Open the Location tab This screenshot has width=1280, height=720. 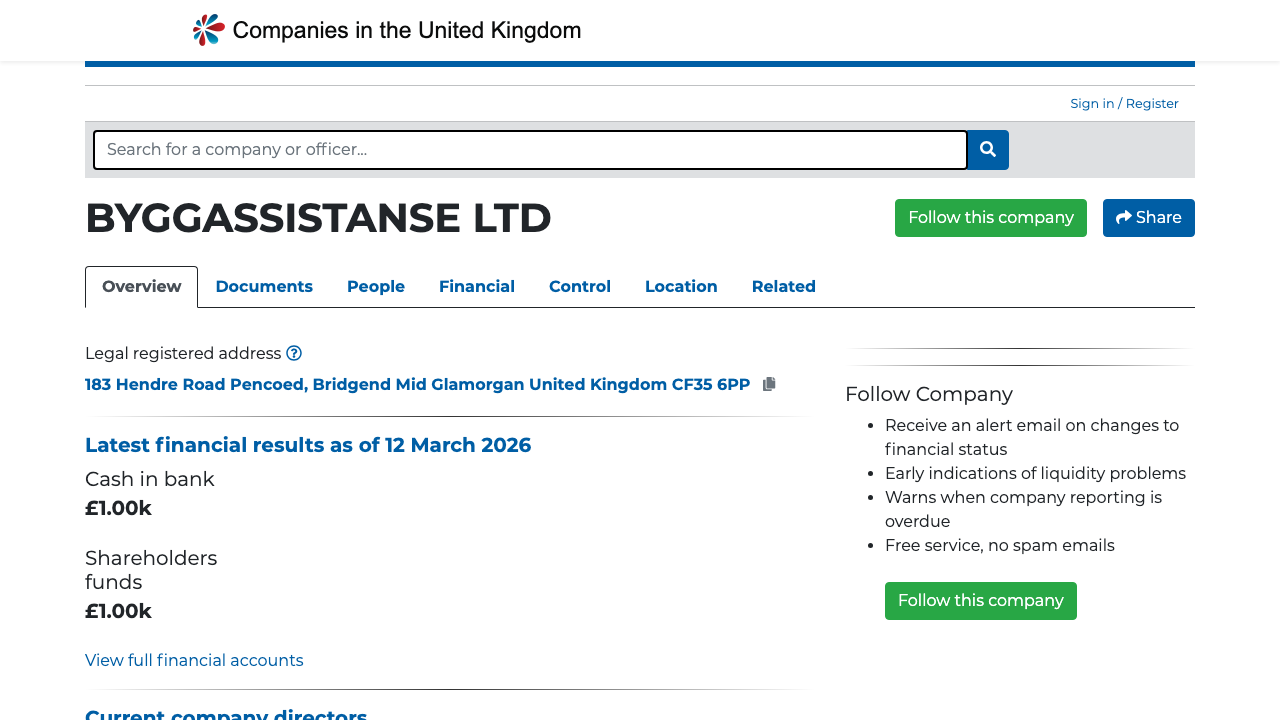click(681, 287)
